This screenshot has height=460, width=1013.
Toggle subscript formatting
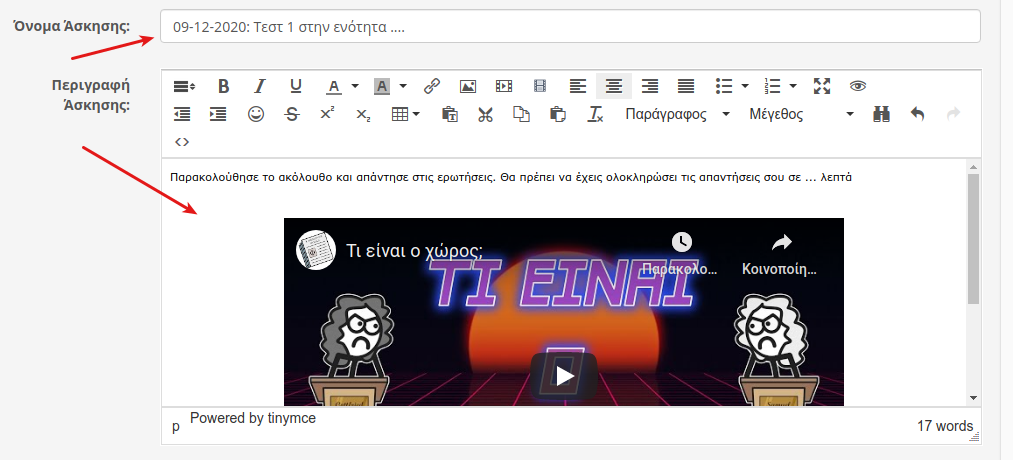364,115
